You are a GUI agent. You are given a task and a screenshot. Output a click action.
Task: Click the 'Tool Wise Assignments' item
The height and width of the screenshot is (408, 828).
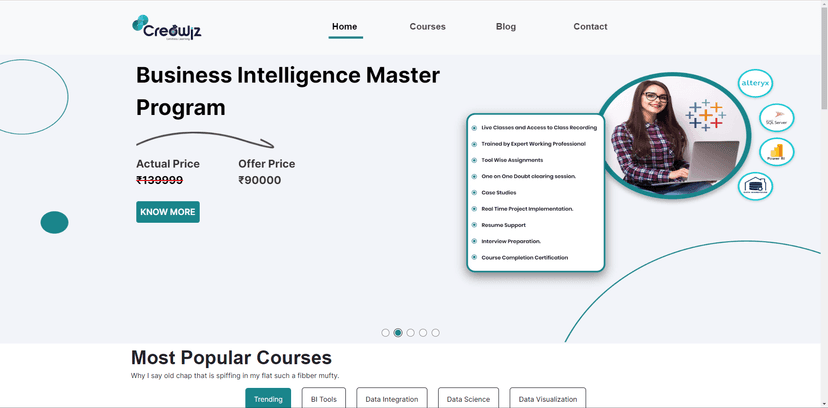pos(512,160)
